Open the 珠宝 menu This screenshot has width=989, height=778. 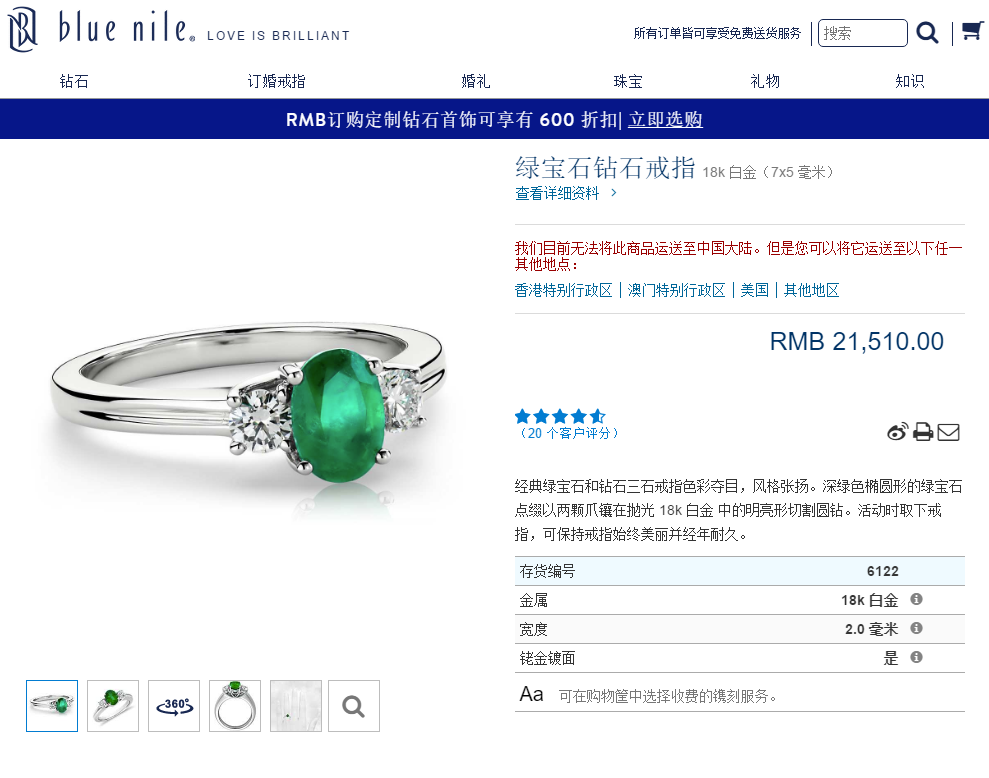coord(628,81)
